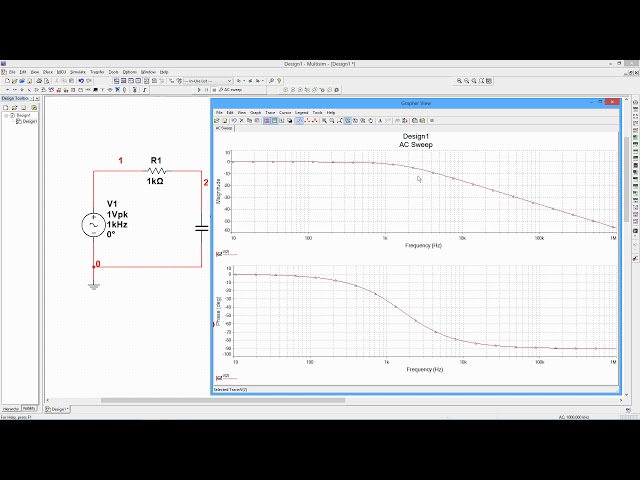Open the Transfer menu

tap(97, 72)
